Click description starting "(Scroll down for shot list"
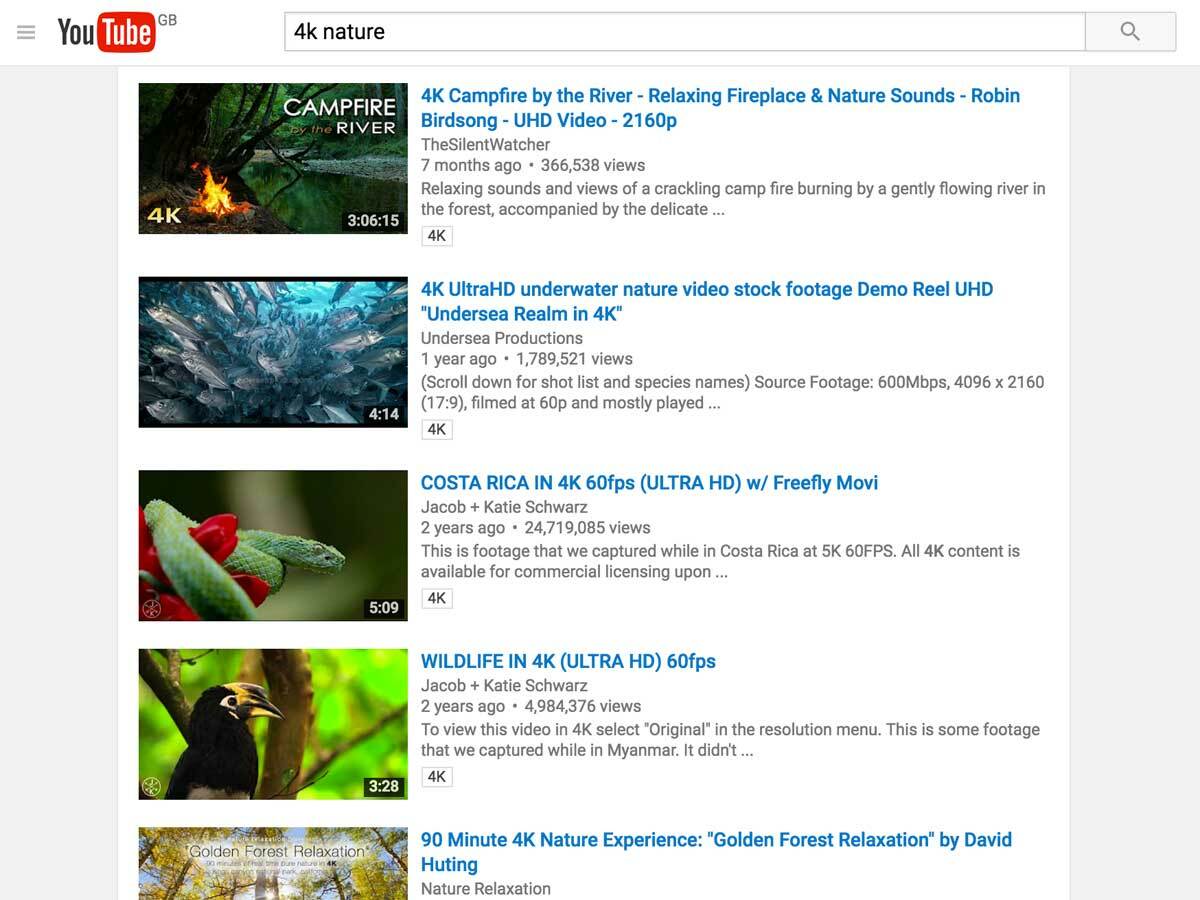Viewport: 1200px width, 900px height. [732, 392]
